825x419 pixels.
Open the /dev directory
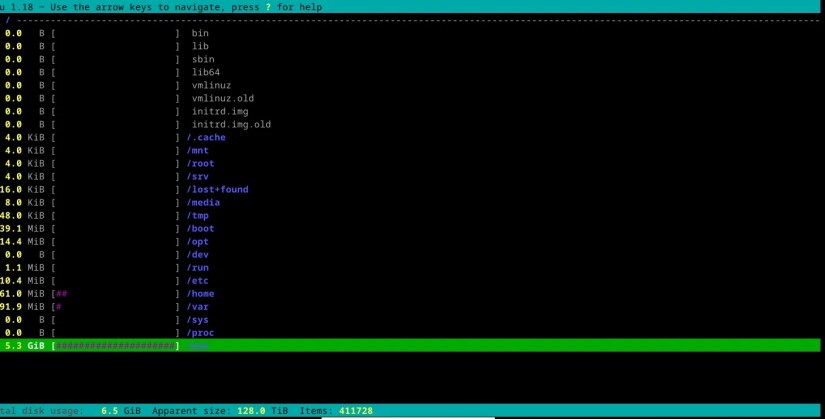198,255
